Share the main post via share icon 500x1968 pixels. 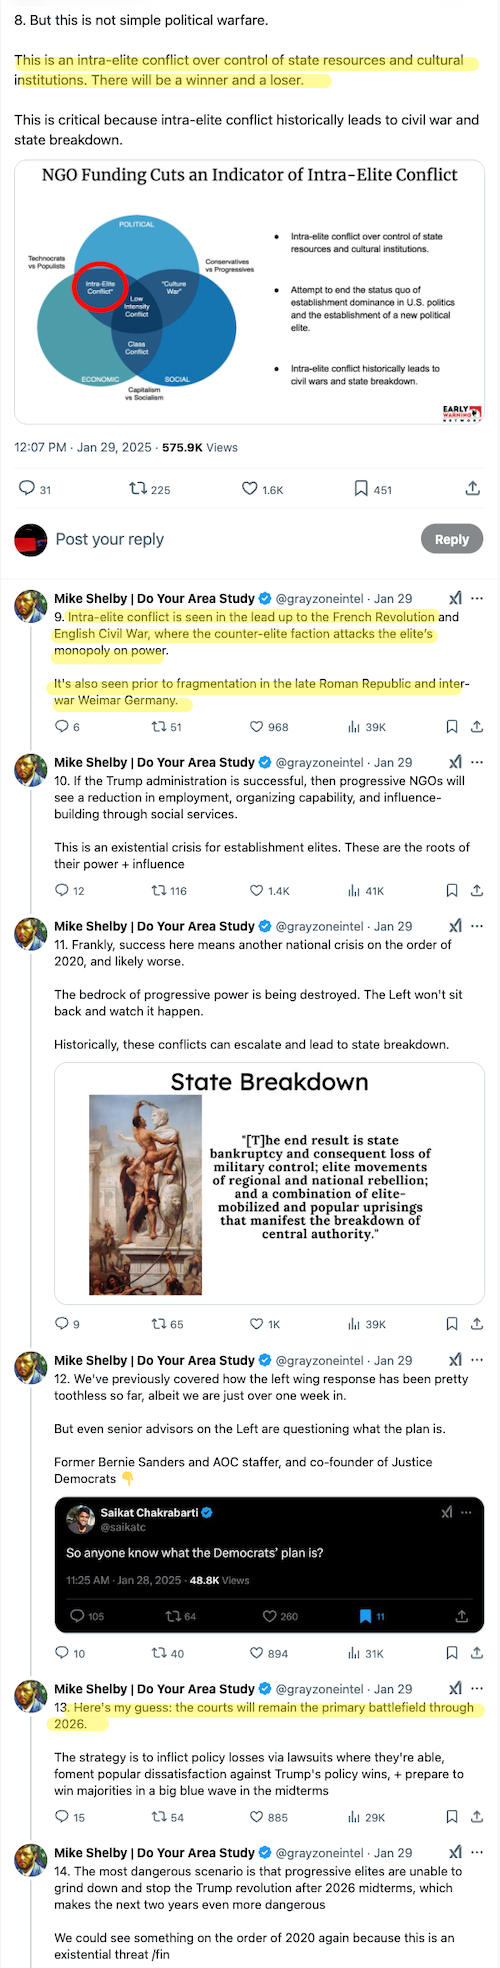pos(472,489)
